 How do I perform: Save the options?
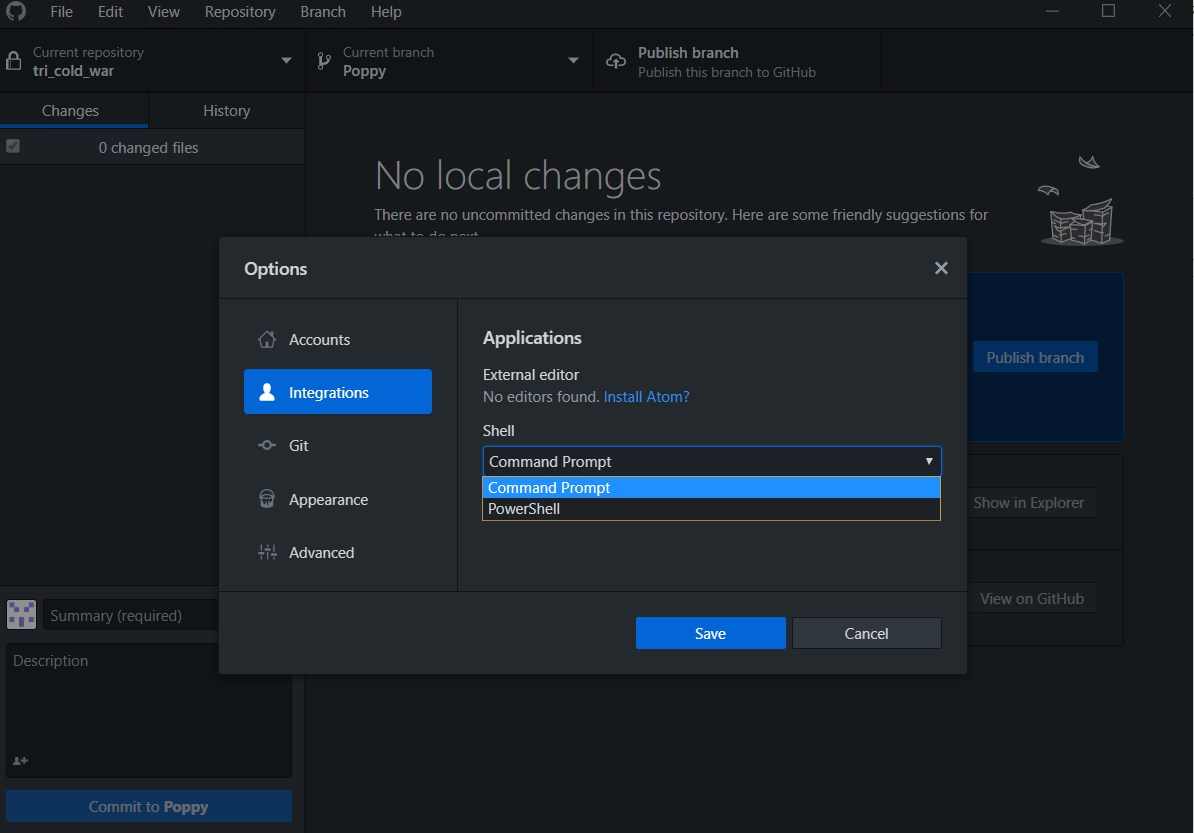click(x=710, y=634)
